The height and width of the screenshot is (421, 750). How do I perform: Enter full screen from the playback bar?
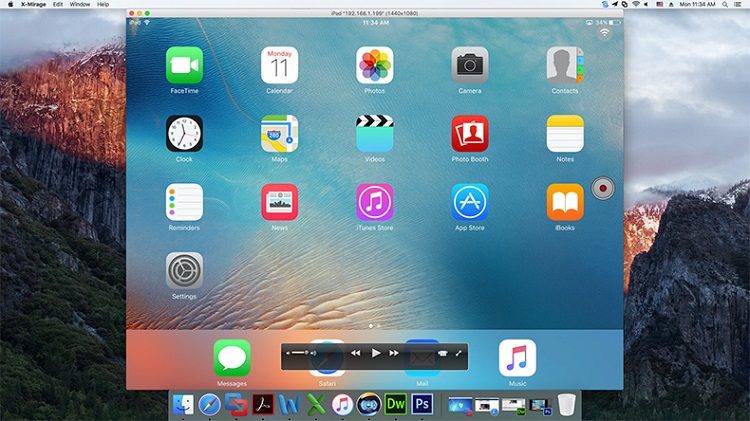point(458,353)
